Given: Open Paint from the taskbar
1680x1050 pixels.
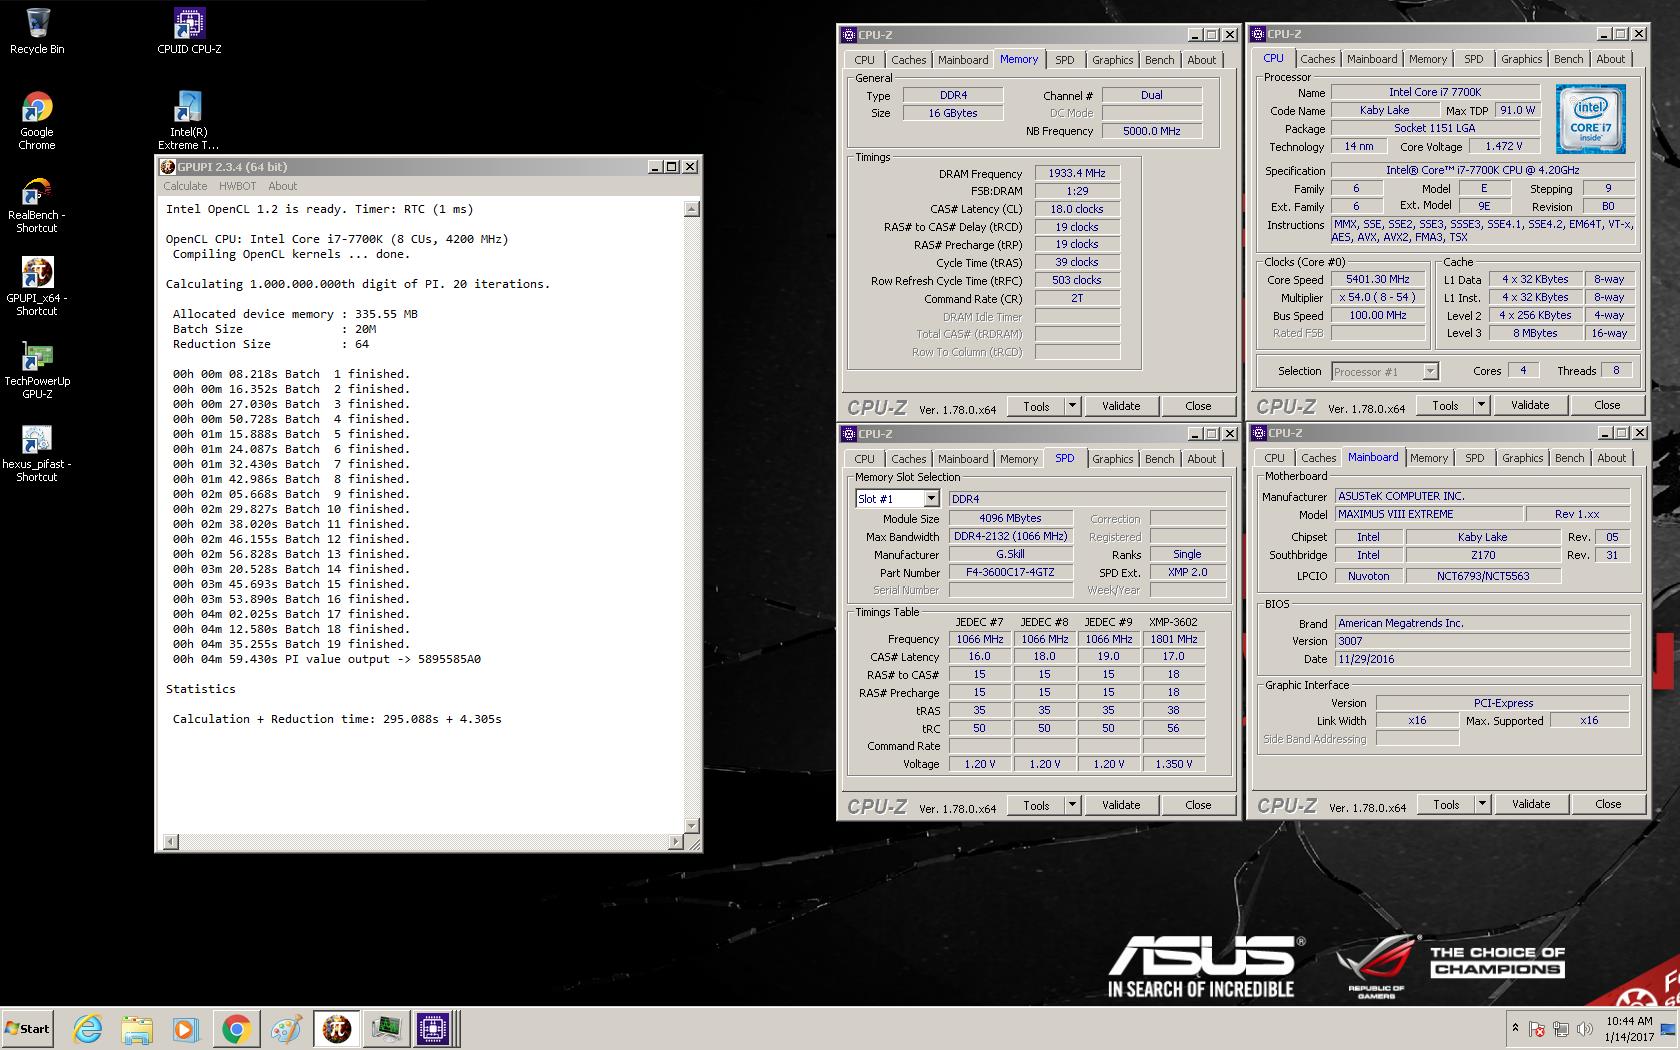Looking at the screenshot, I should pos(286,1029).
